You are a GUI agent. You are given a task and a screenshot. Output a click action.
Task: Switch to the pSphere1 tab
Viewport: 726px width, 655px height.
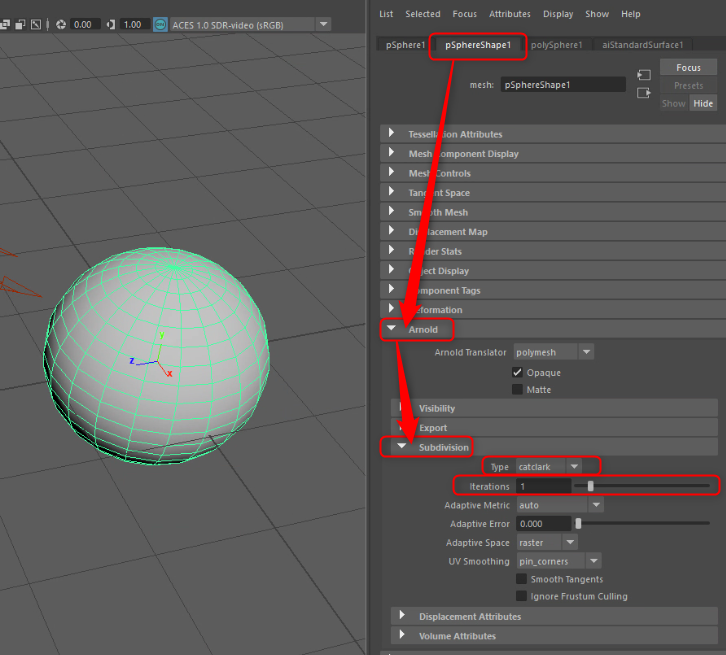tap(405, 45)
